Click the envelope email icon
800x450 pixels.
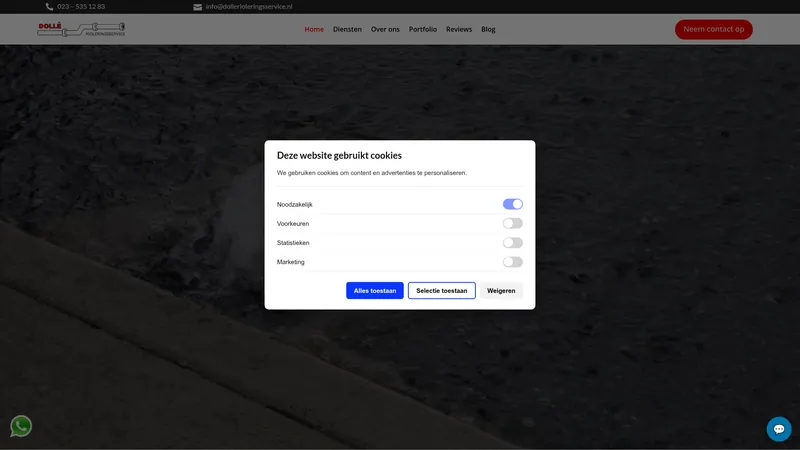coord(197,7)
